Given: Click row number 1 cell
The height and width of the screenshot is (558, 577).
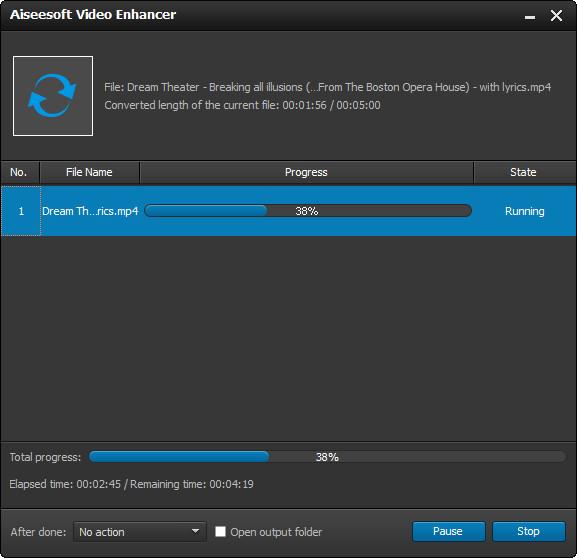Looking at the screenshot, I should point(21,211).
